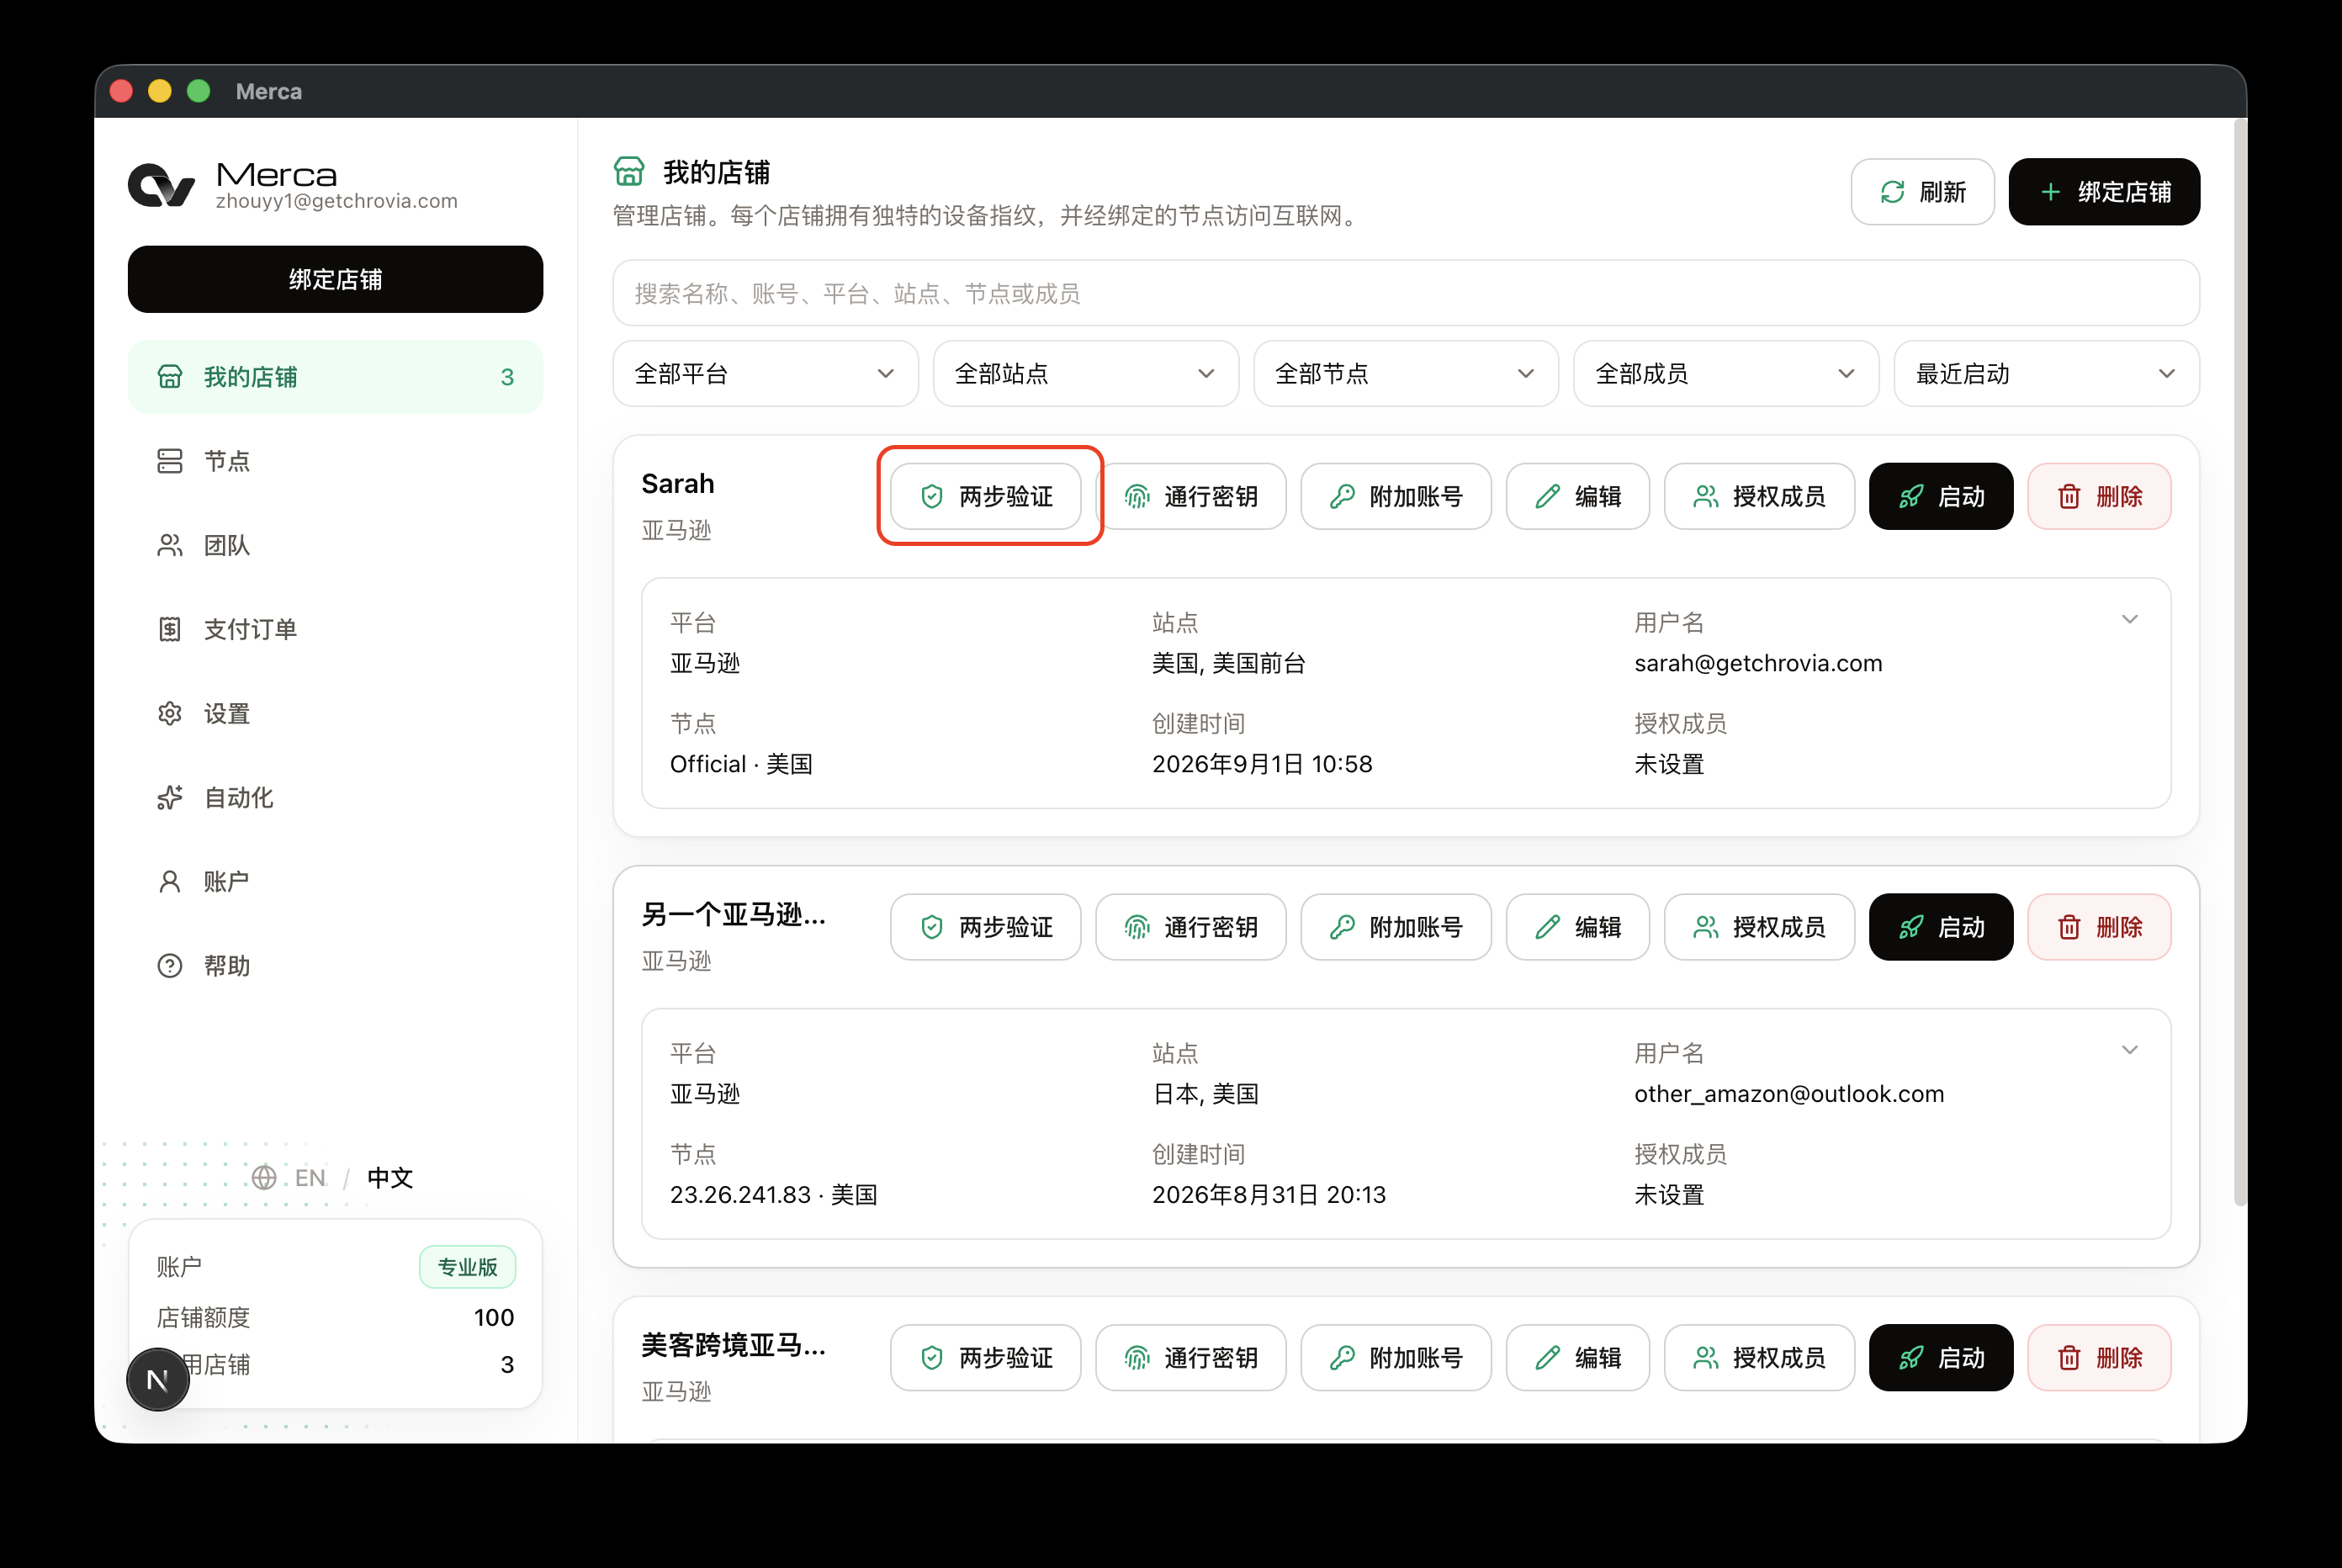This screenshot has height=1568, width=2342.
Task: Launch 美客跨境亚马 store with 启动
Action: [x=1940, y=1357]
